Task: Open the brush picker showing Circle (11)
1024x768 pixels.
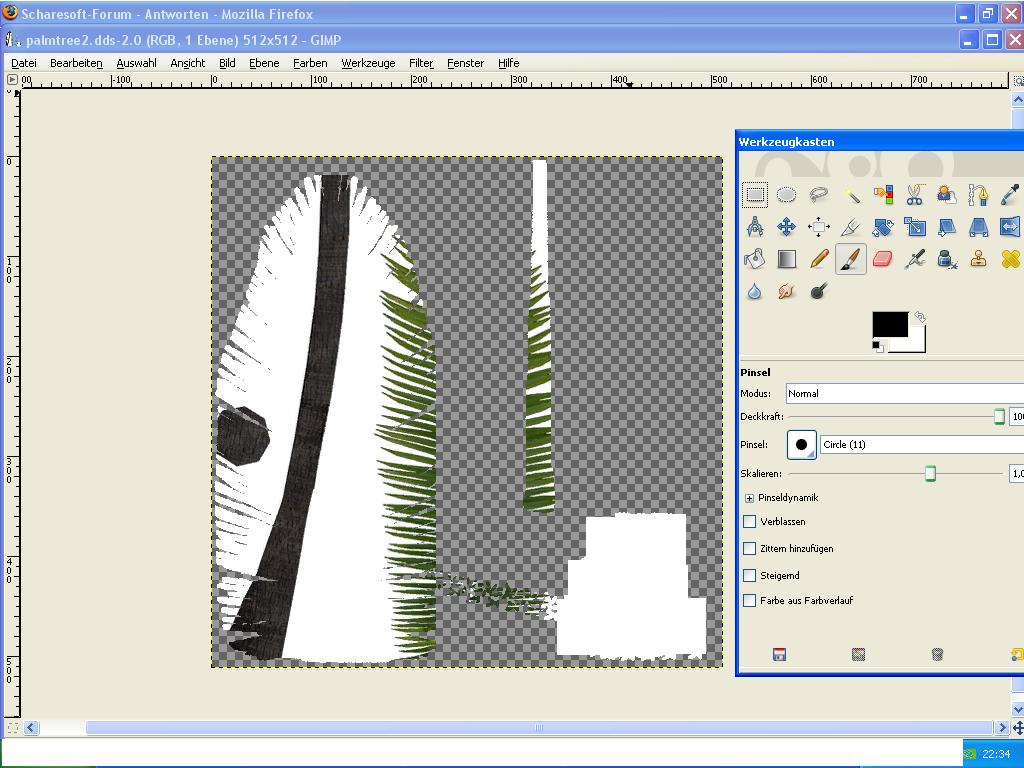Action: point(802,444)
